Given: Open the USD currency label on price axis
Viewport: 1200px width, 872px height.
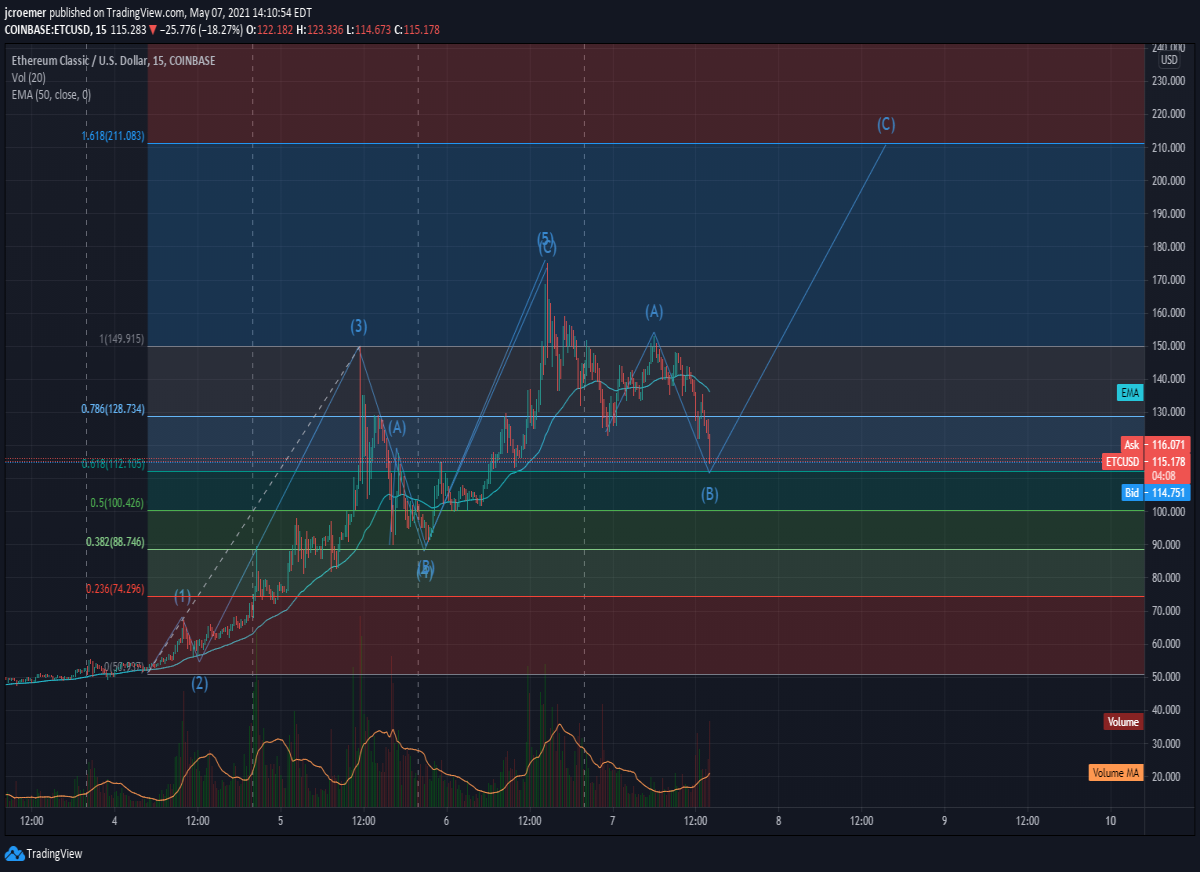Looking at the screenshot, I should (1169, 60).
